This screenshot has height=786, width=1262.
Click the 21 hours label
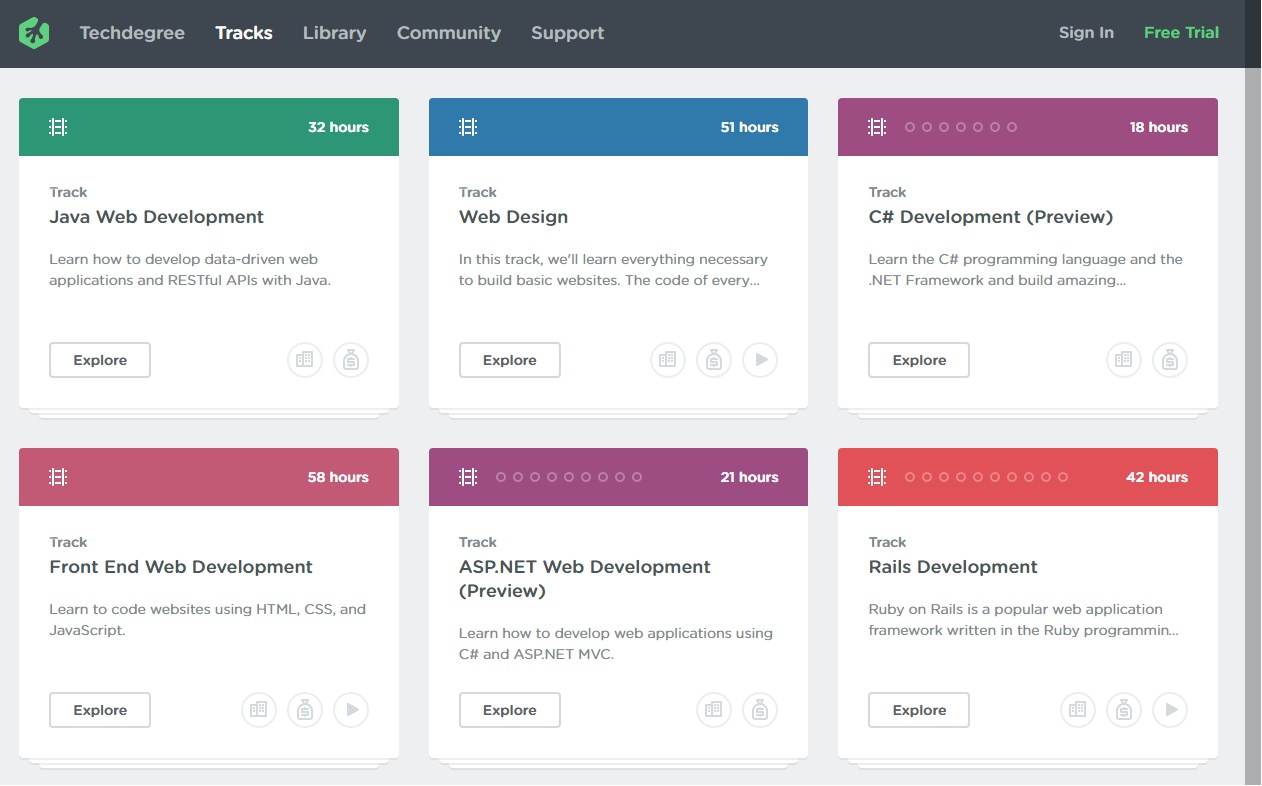[750, 477]
